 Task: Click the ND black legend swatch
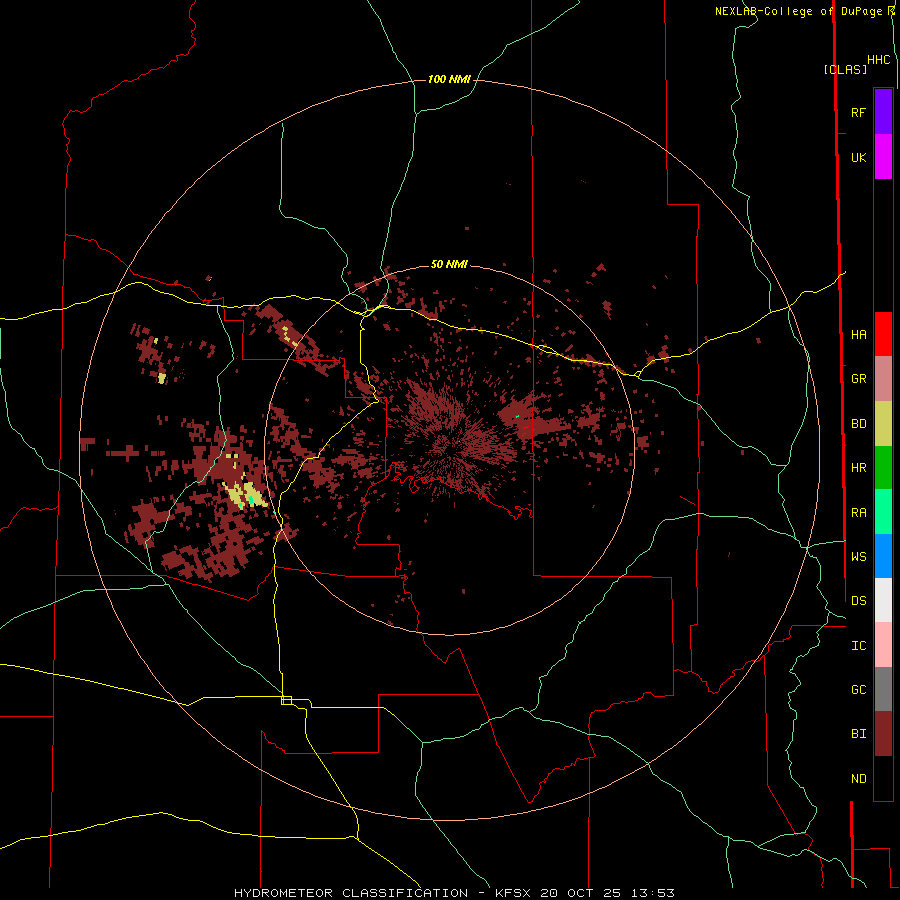coord(883,778)
